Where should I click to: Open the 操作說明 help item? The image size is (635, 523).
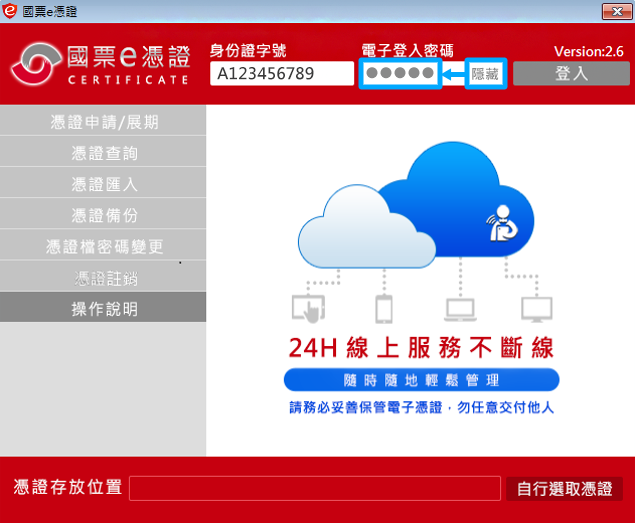pyautogui.click(x=104, y=309)
